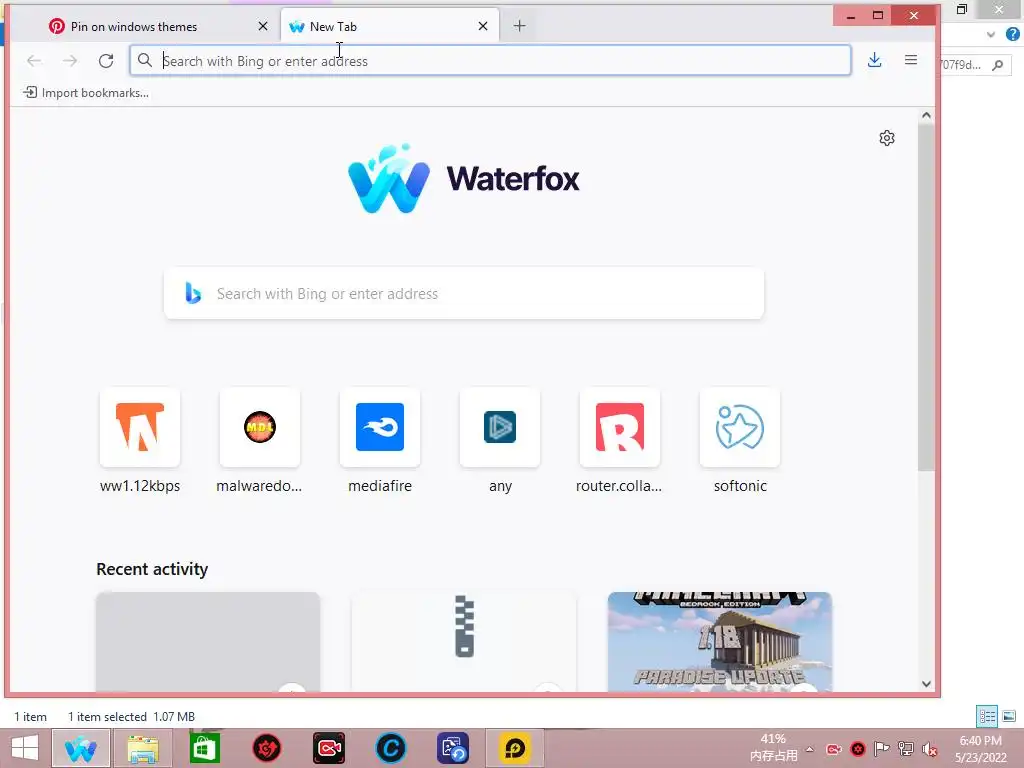Switch to Pin on windows themes tab
This screenshot has width=1024, height=768.
coord(159,26)
